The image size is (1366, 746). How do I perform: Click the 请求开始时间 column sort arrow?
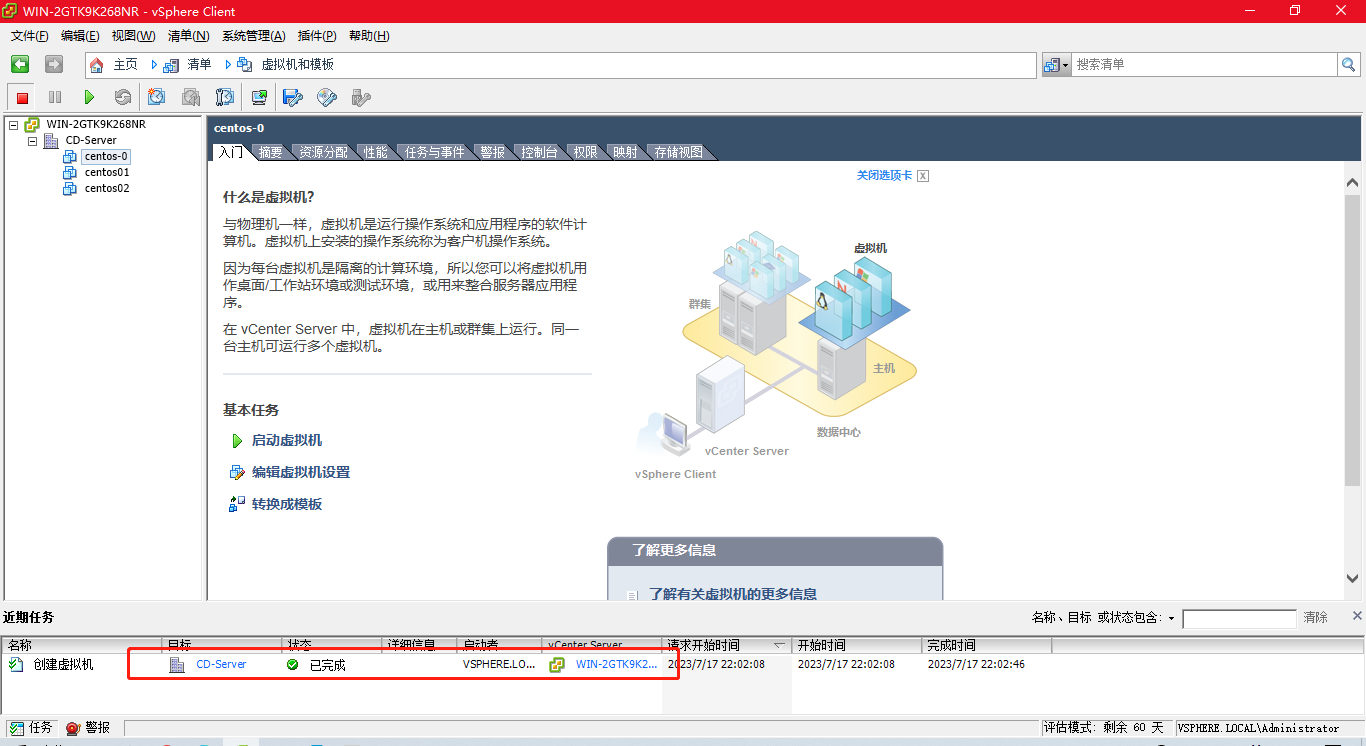click(x=779, y=645)
